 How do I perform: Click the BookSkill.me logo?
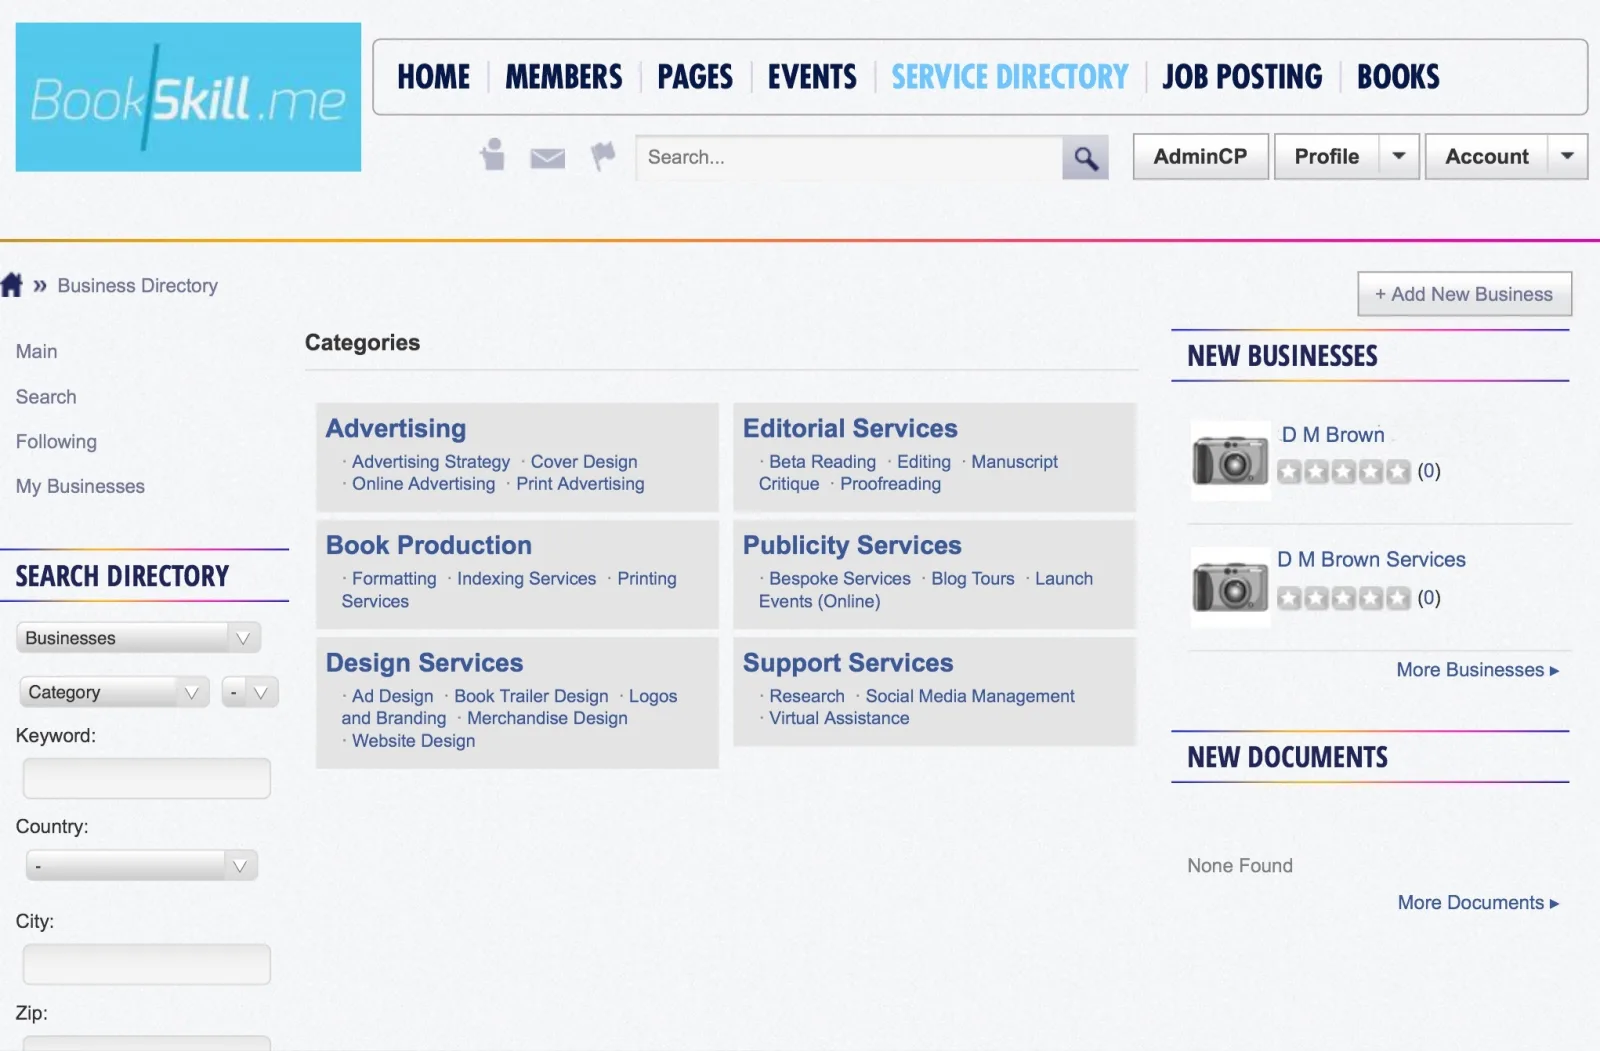pos(188,97)
